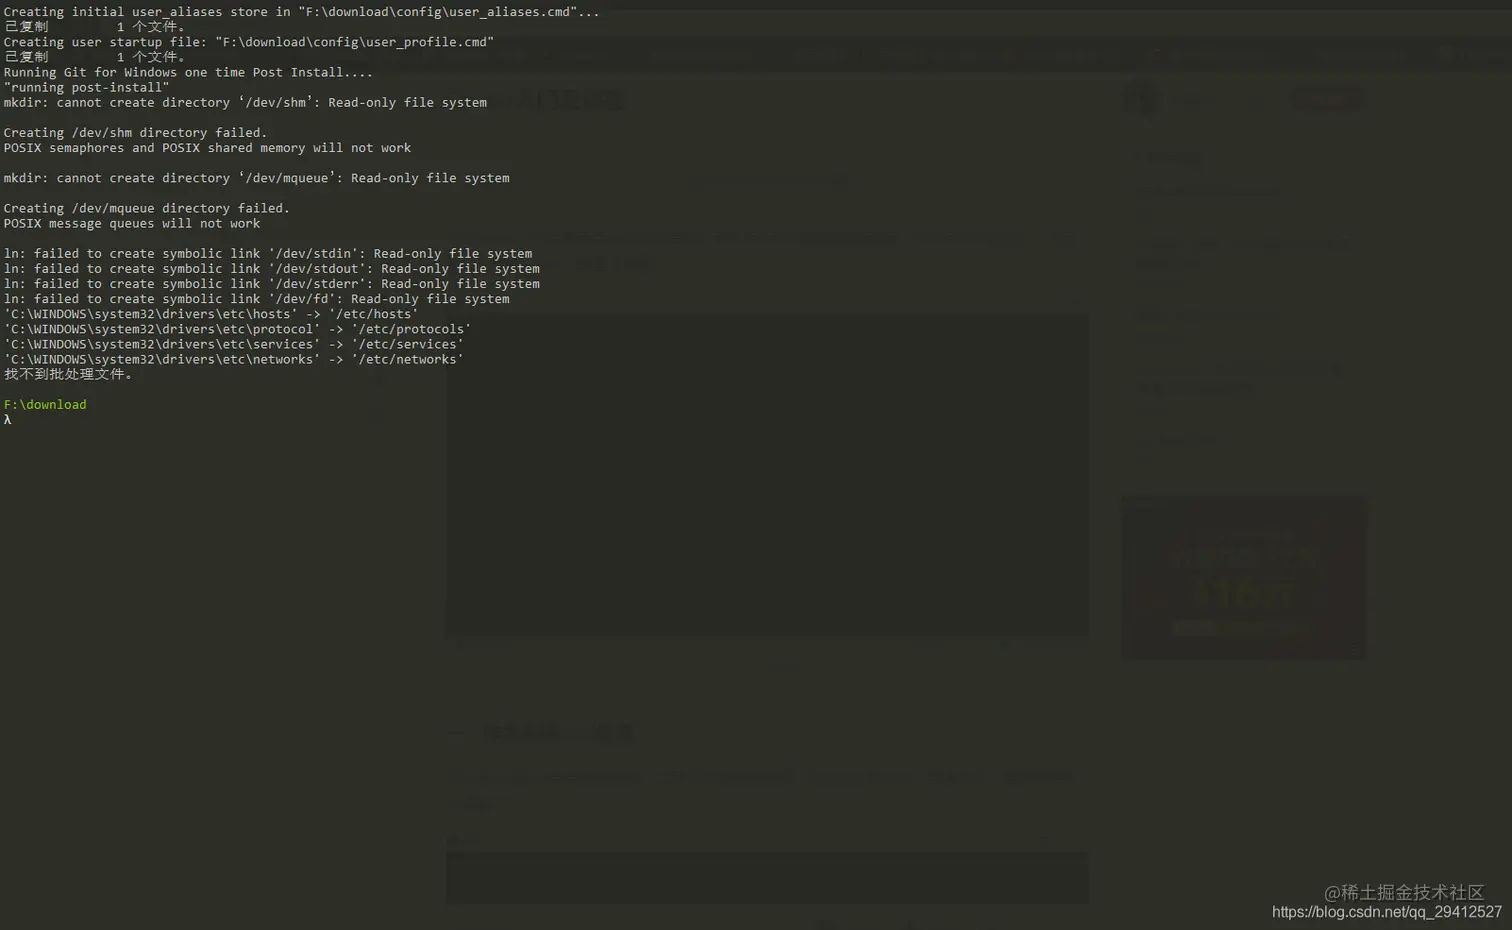Click the ln error for '/dev/stderr'
Viewport: 1512px width, 930px height.
271,283
